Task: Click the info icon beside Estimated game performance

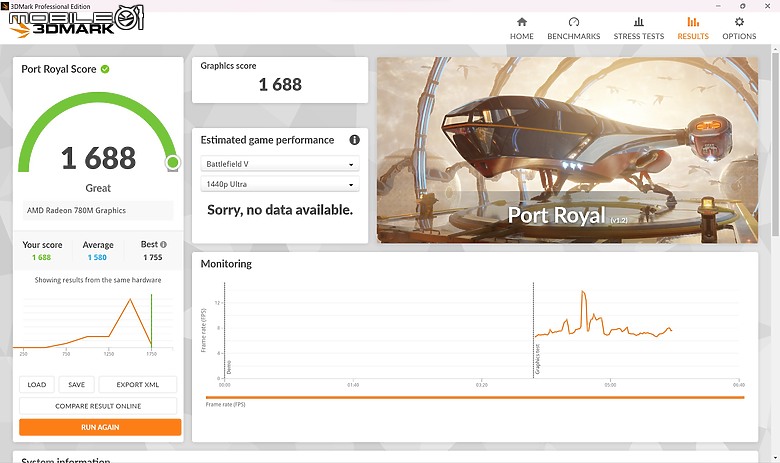Action: [354, 140]
